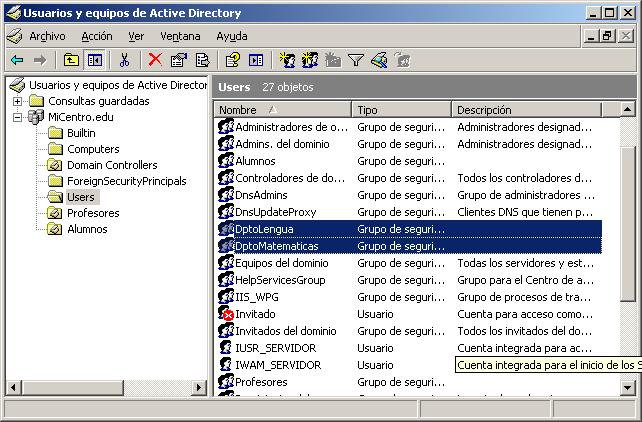Screen dimensions: 642x422
Task: Click the red X Delete icon
Action: (x=155, y=60)
